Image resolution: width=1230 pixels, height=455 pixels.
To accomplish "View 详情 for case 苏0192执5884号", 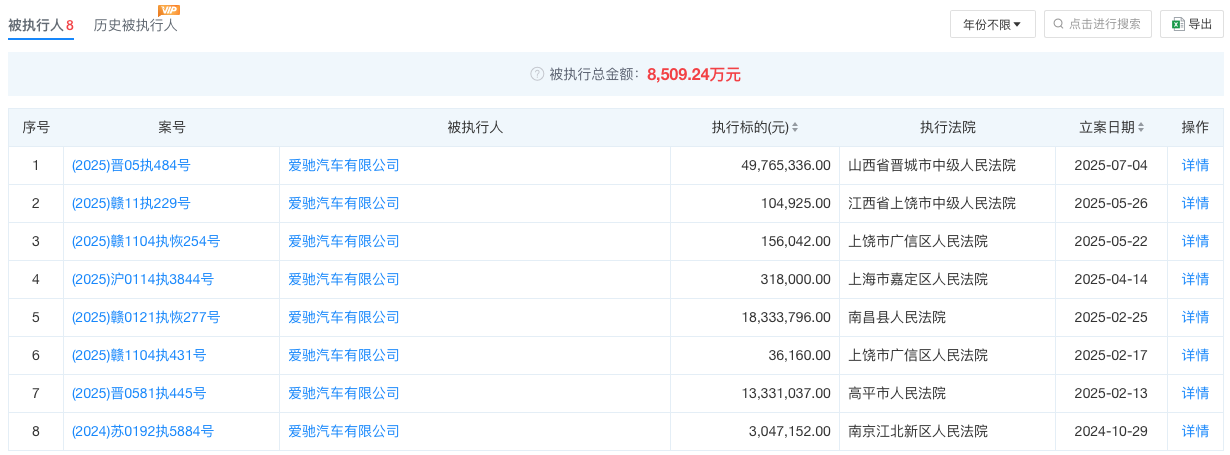I will tap(1195, 431).
